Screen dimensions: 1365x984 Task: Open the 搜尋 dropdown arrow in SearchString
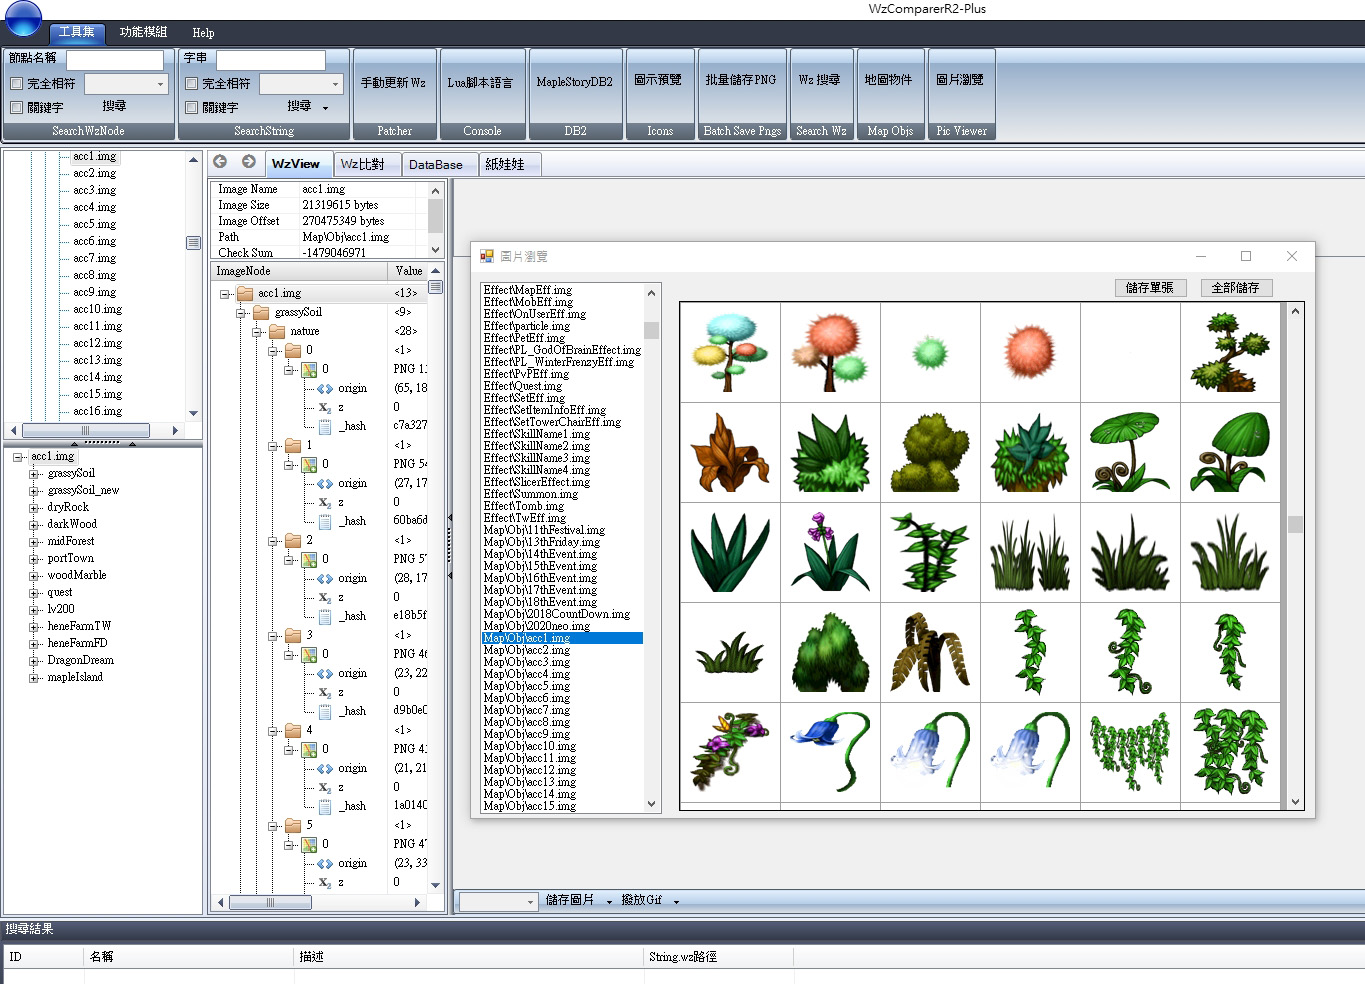[326, 107]
